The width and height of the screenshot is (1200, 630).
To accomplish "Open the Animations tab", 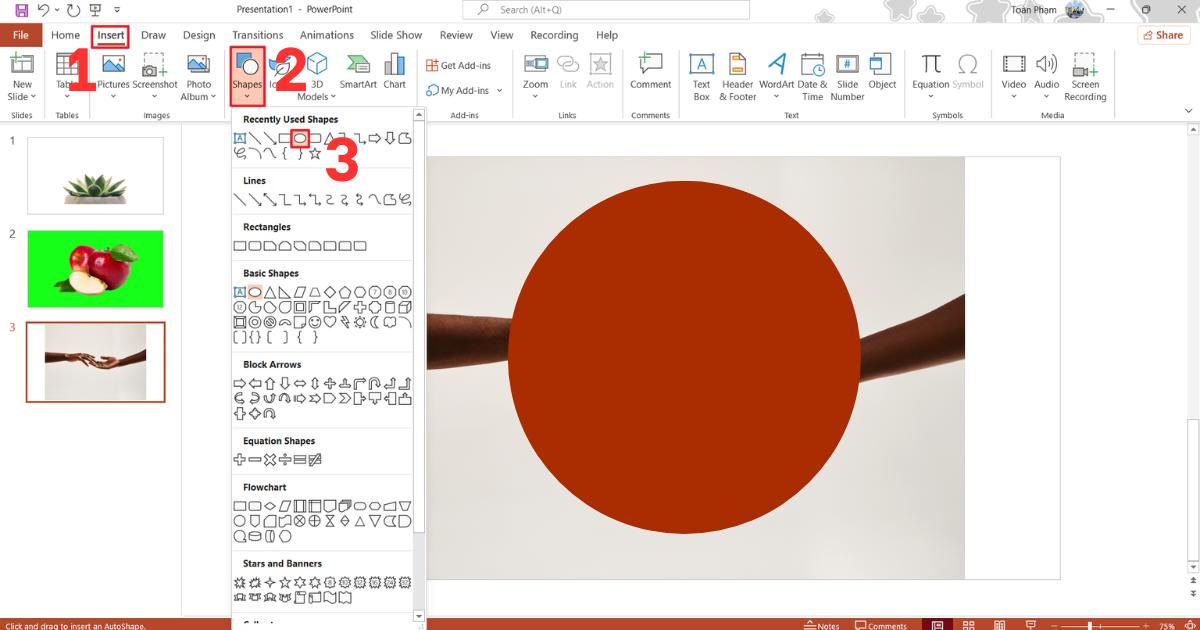I will (x=327, y=35).
